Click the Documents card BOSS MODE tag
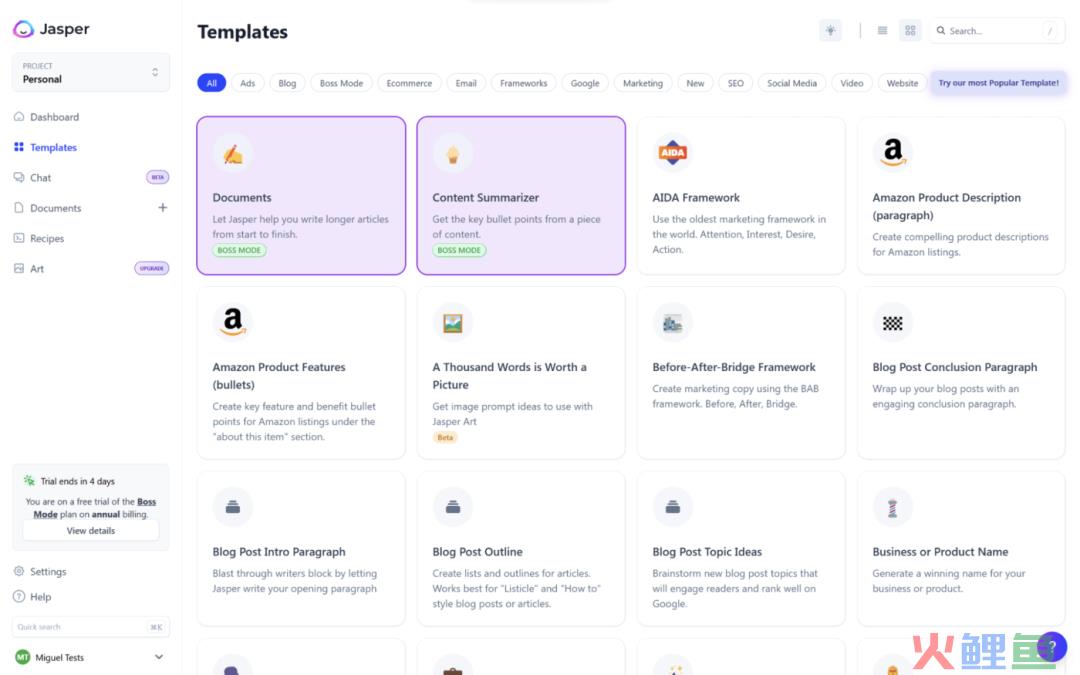Screen dimensions: 1080x675 pyautogui.click(x=239, y=250)
